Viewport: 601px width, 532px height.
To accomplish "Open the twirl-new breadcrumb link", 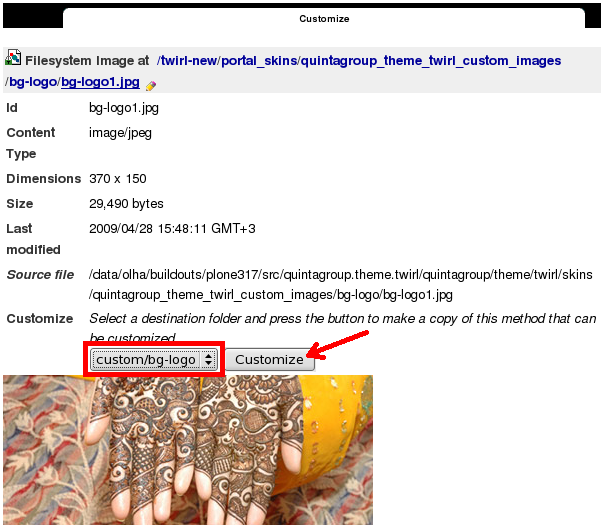I will tap(189, 61).
